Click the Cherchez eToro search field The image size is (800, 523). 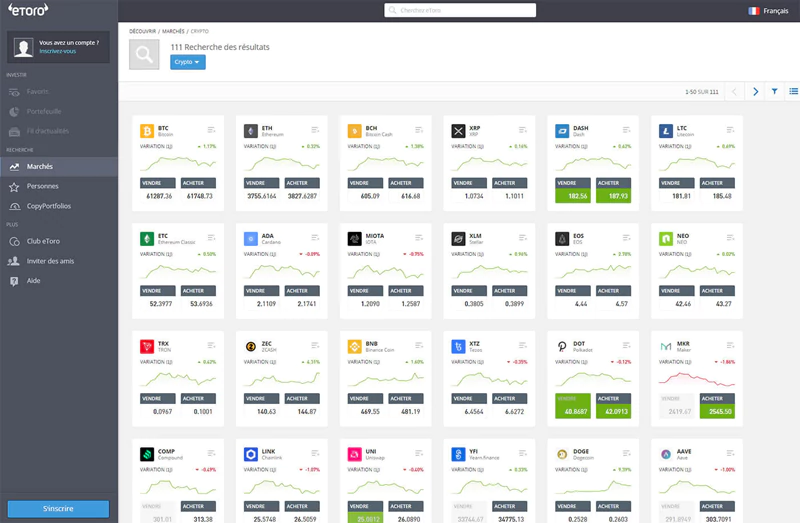460,10
